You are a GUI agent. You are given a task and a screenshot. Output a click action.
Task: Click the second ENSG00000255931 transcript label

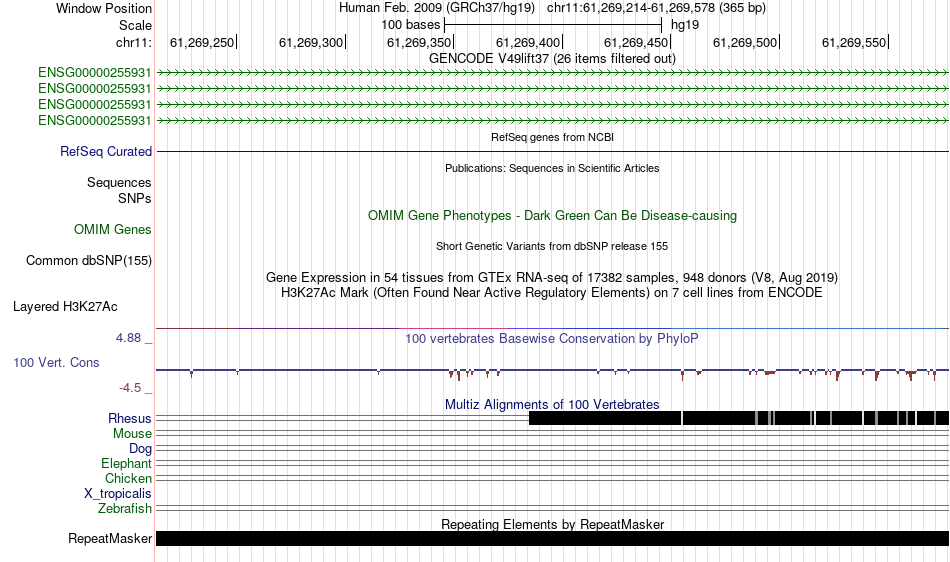point(95,88)
